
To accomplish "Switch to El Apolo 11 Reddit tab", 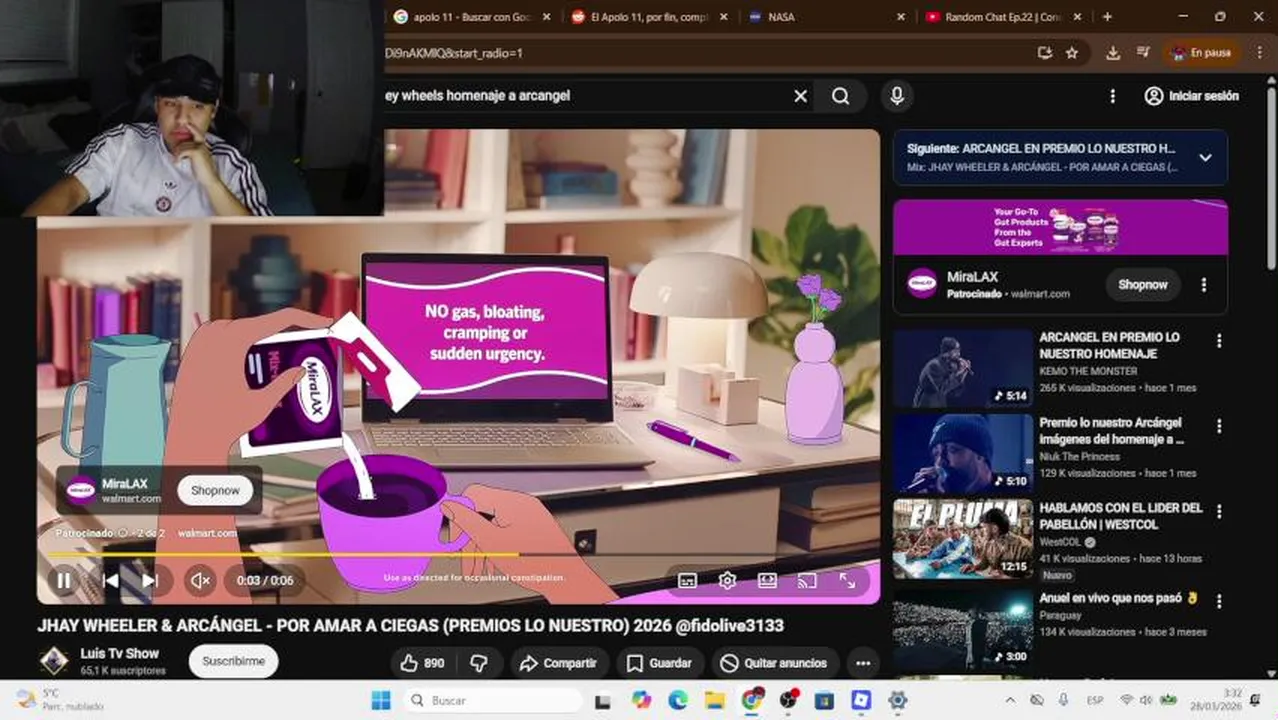I will pos(647,17).
